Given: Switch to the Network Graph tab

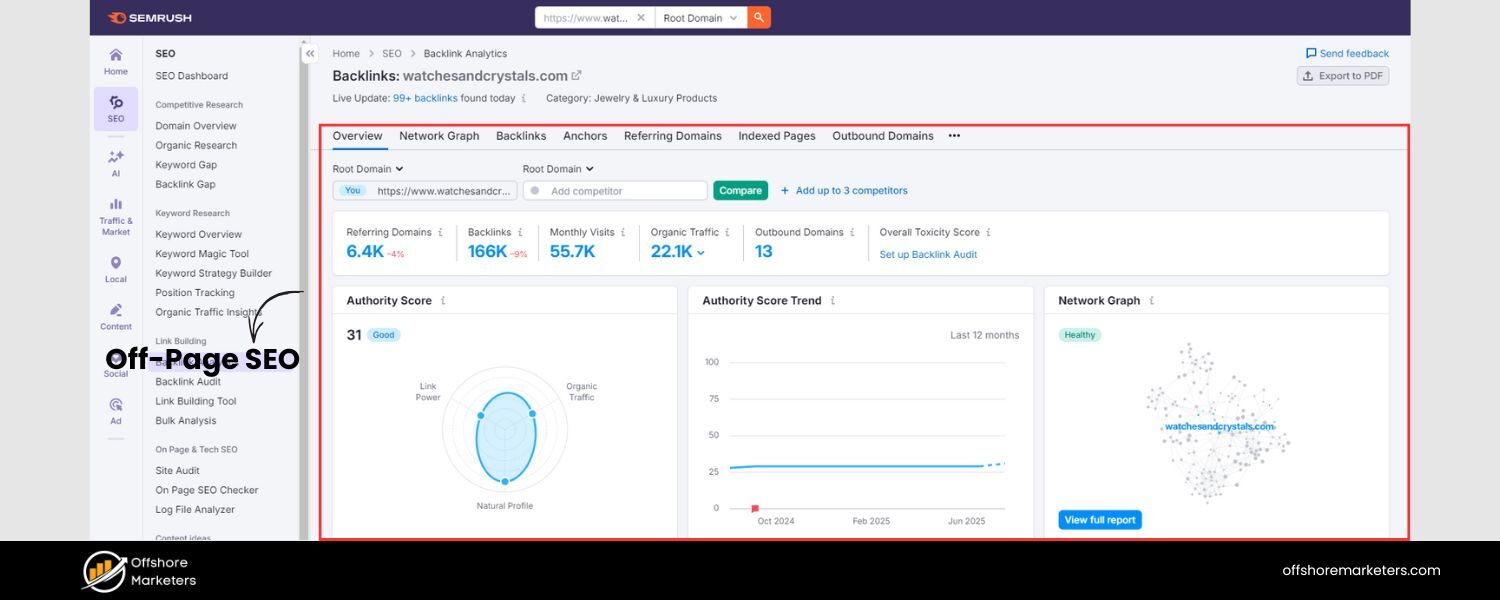Looking at the screenshot, I should click(439, 136).
